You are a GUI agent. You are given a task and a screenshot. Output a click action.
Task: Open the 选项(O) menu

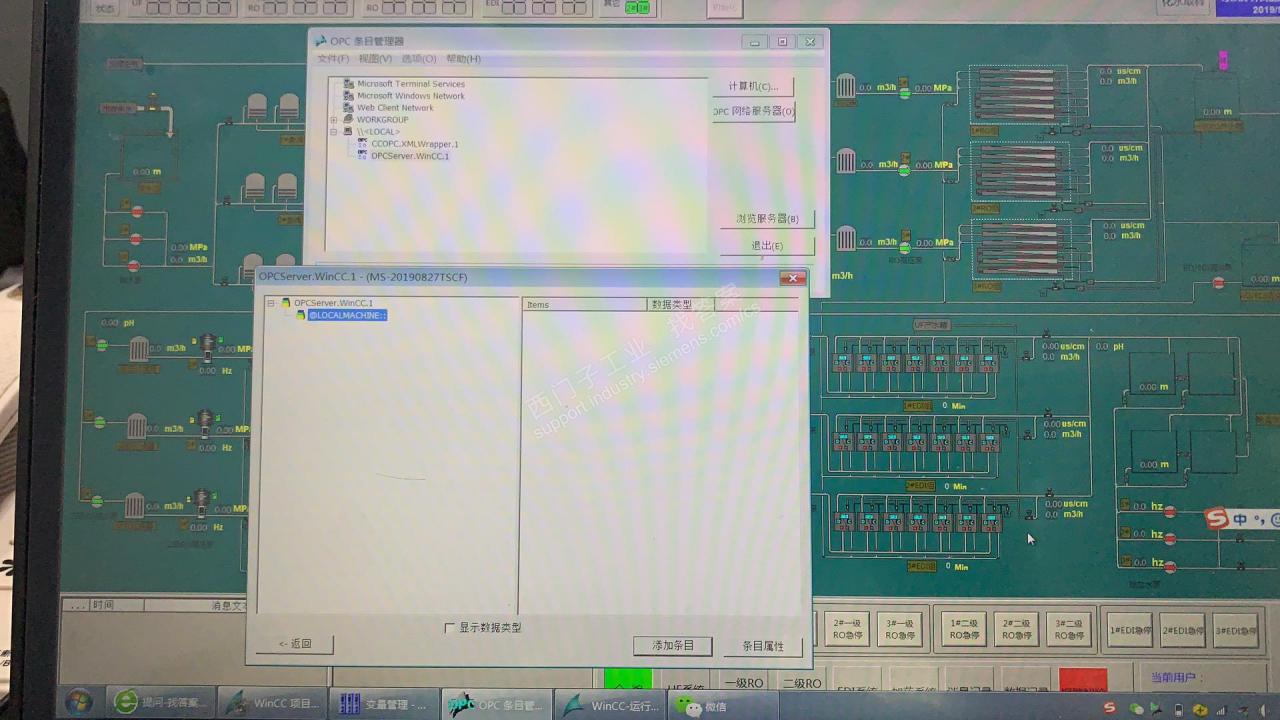(418, 59)
